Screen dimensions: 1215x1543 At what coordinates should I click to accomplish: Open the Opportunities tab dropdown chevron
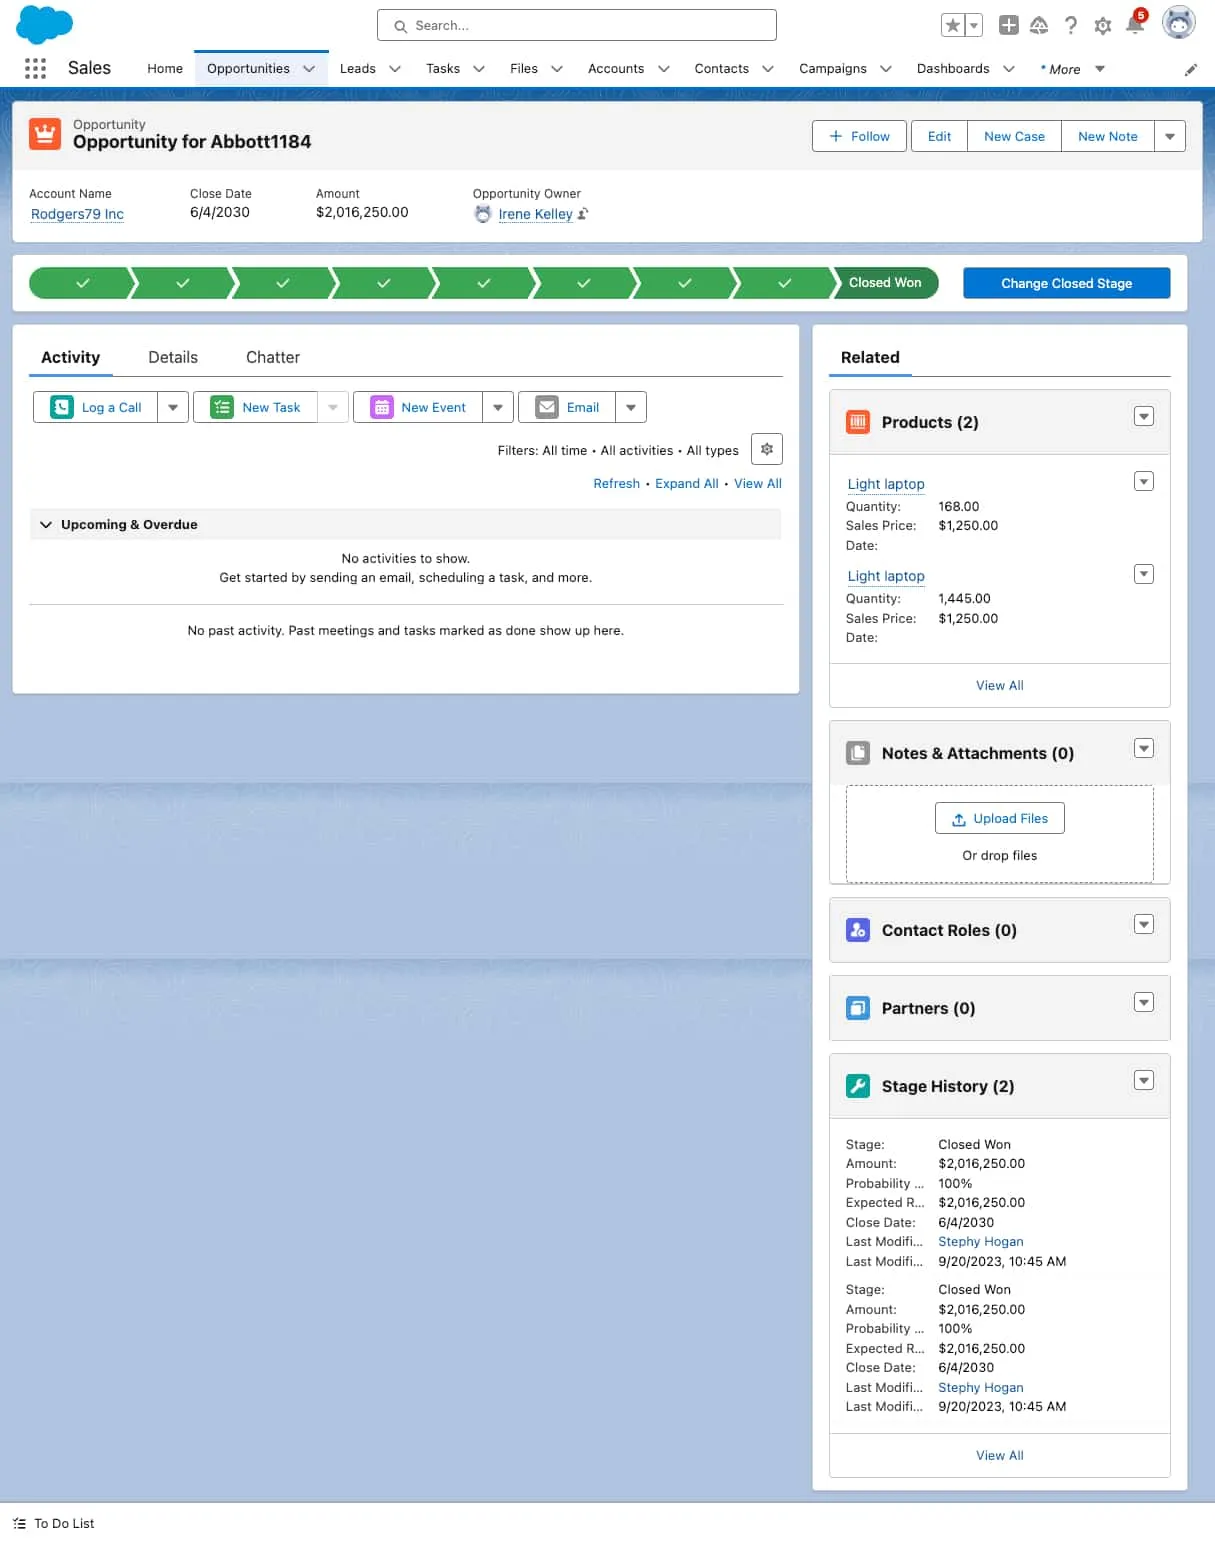coord(309,69)
